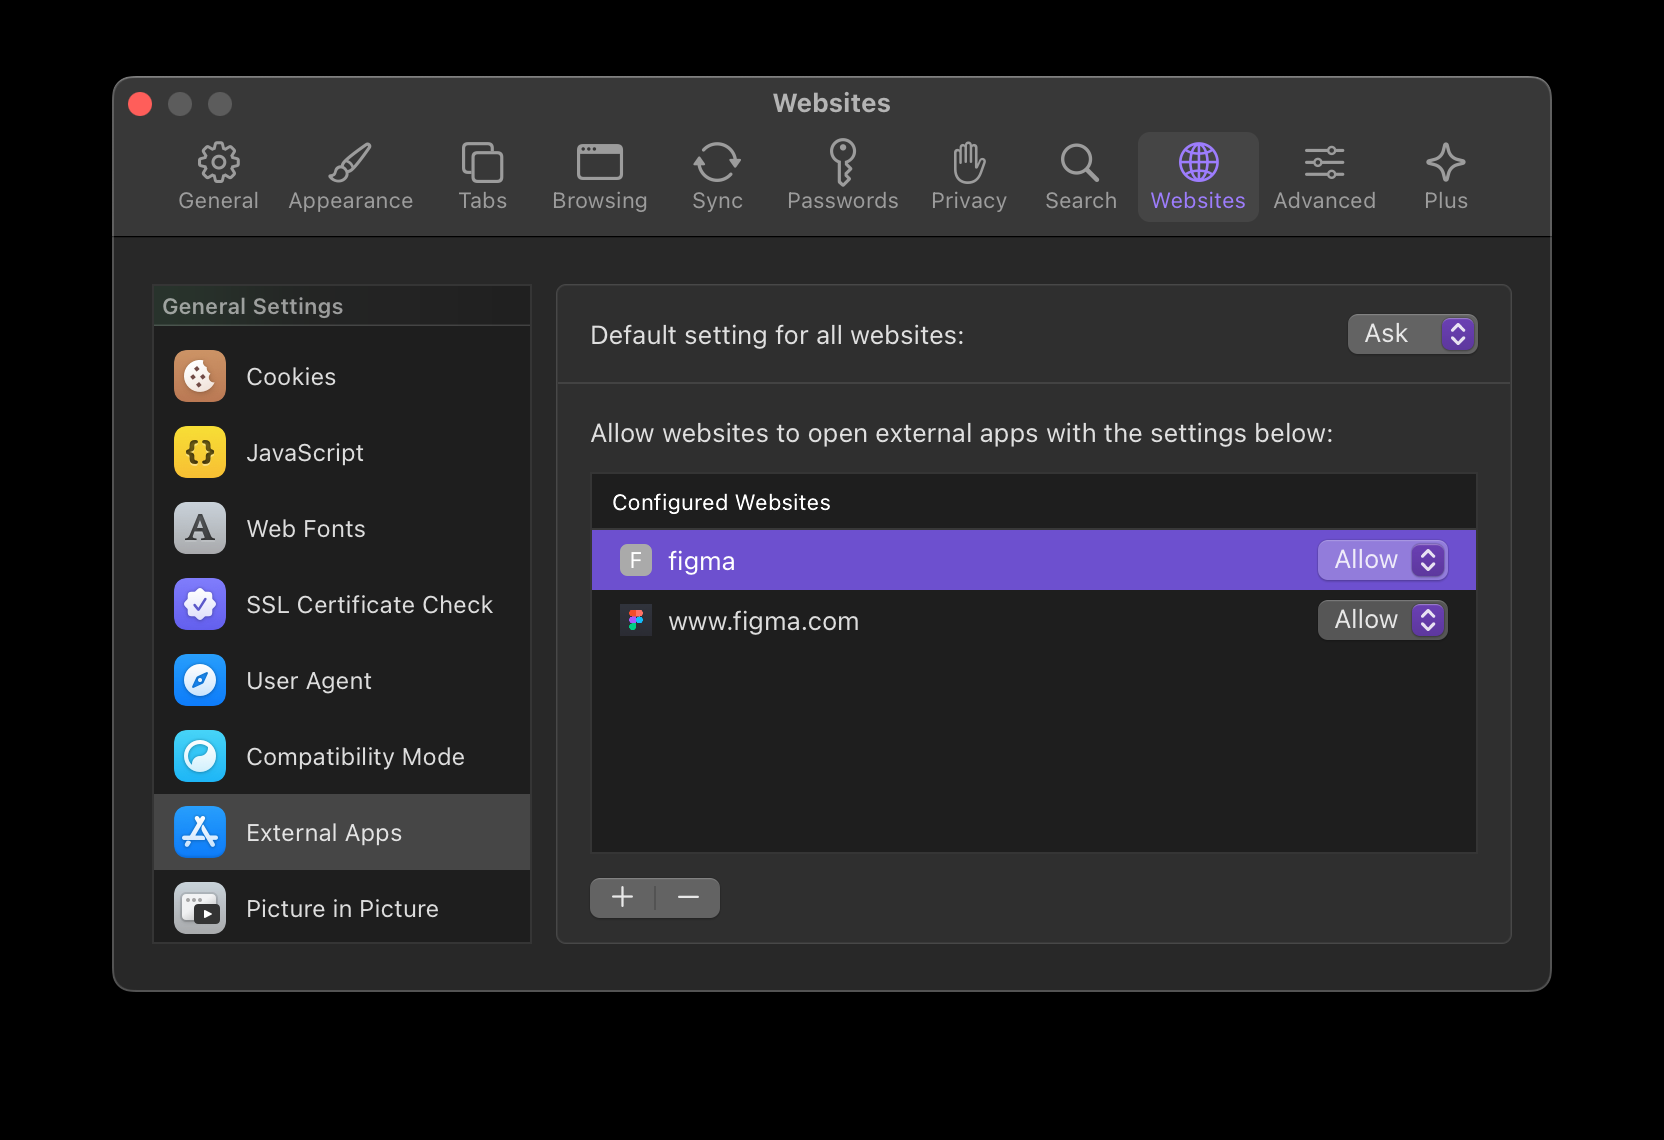Remove the selected website with minus

coord(688,897)
